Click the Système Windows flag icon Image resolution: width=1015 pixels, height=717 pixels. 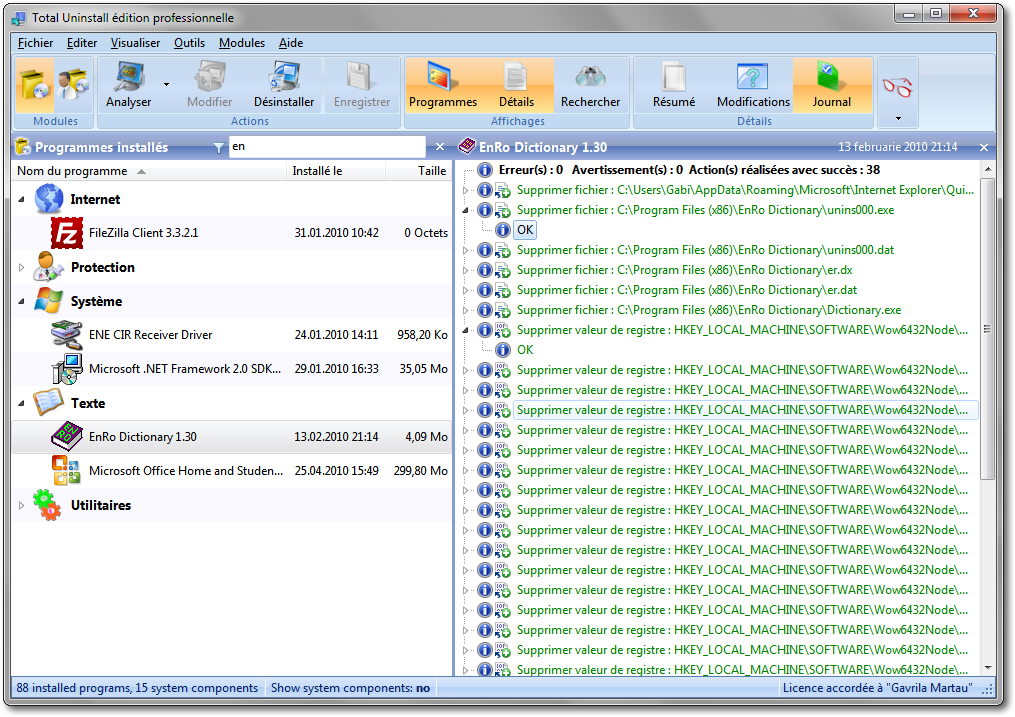[49, 301]
